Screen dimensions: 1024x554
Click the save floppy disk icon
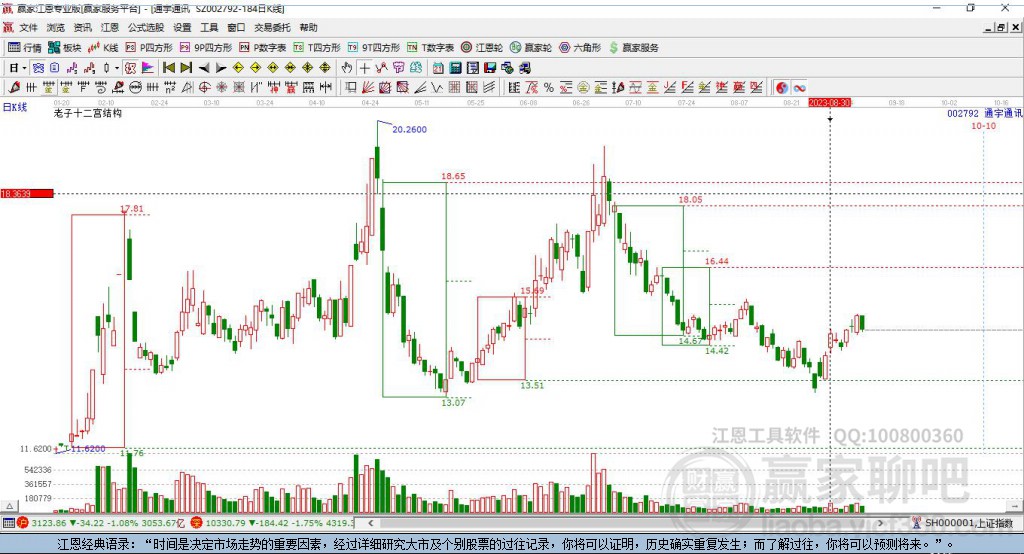click(x=490, y=68)
